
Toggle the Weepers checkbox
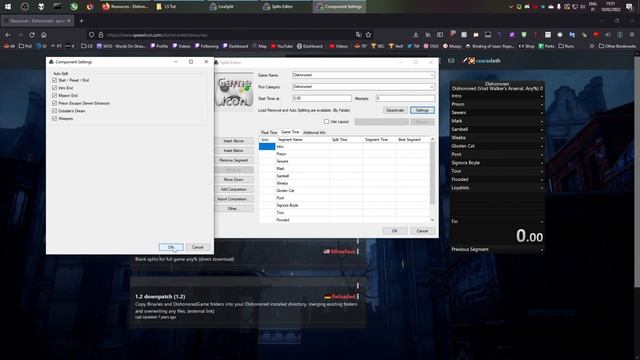click(x=55, y=118)
